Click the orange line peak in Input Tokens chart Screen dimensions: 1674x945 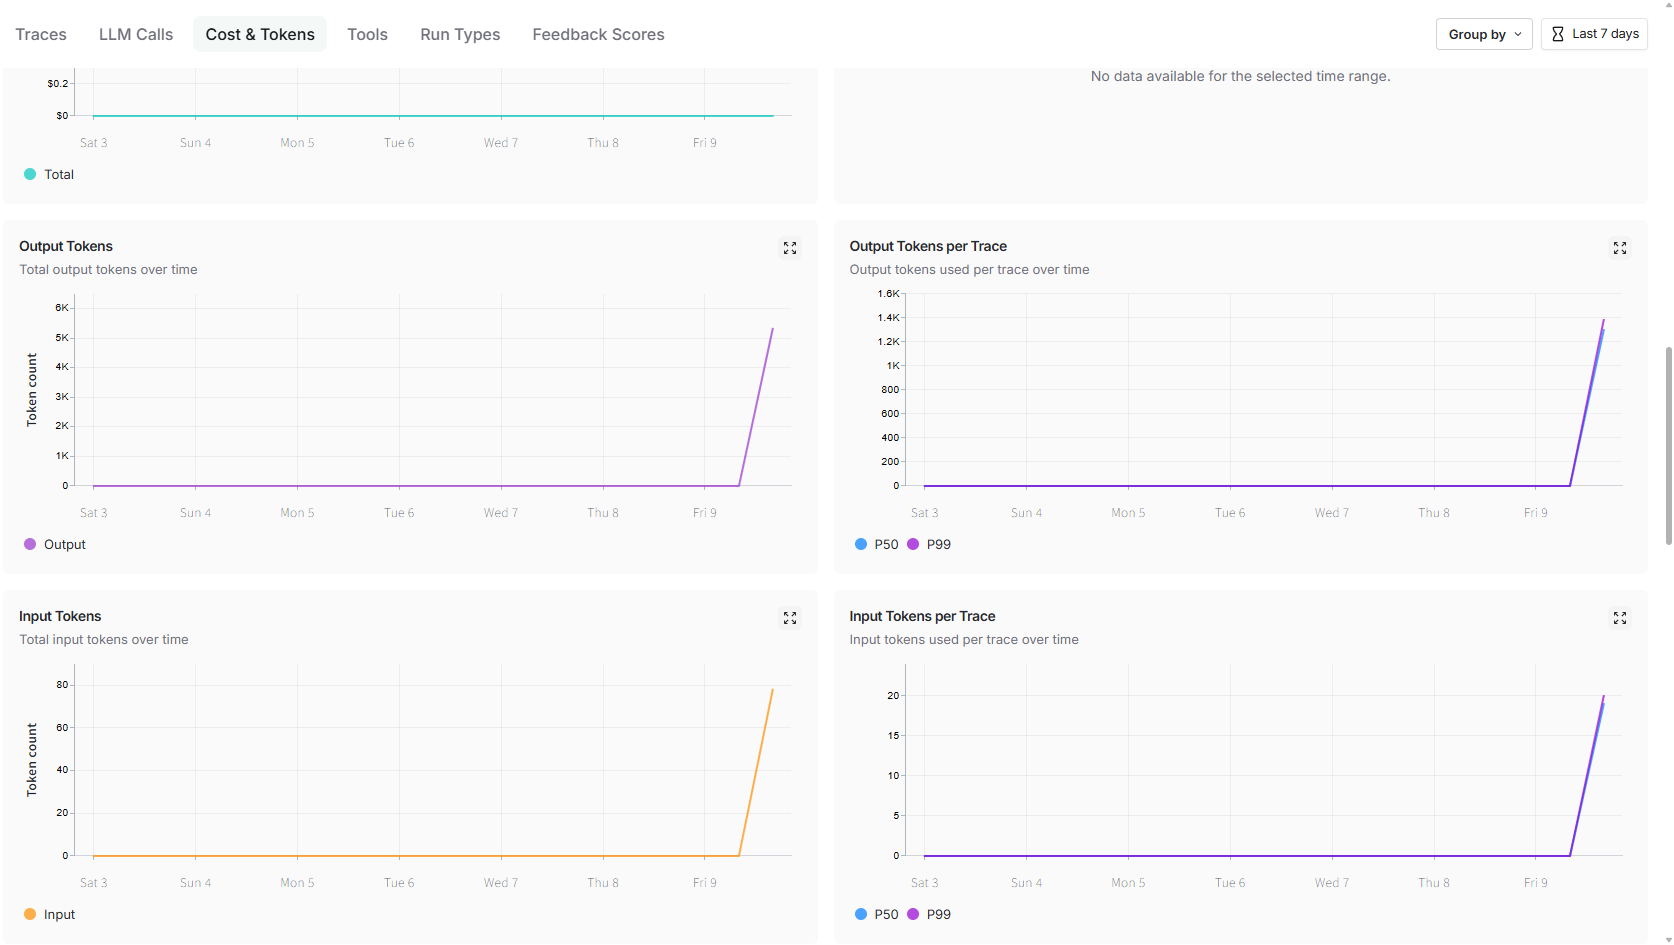pos(772,689)
